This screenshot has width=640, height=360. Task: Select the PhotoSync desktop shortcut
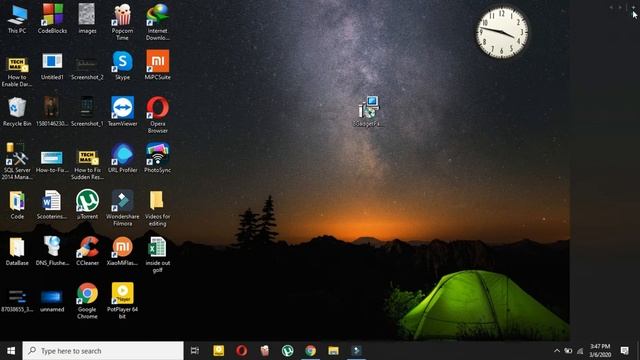158,159
